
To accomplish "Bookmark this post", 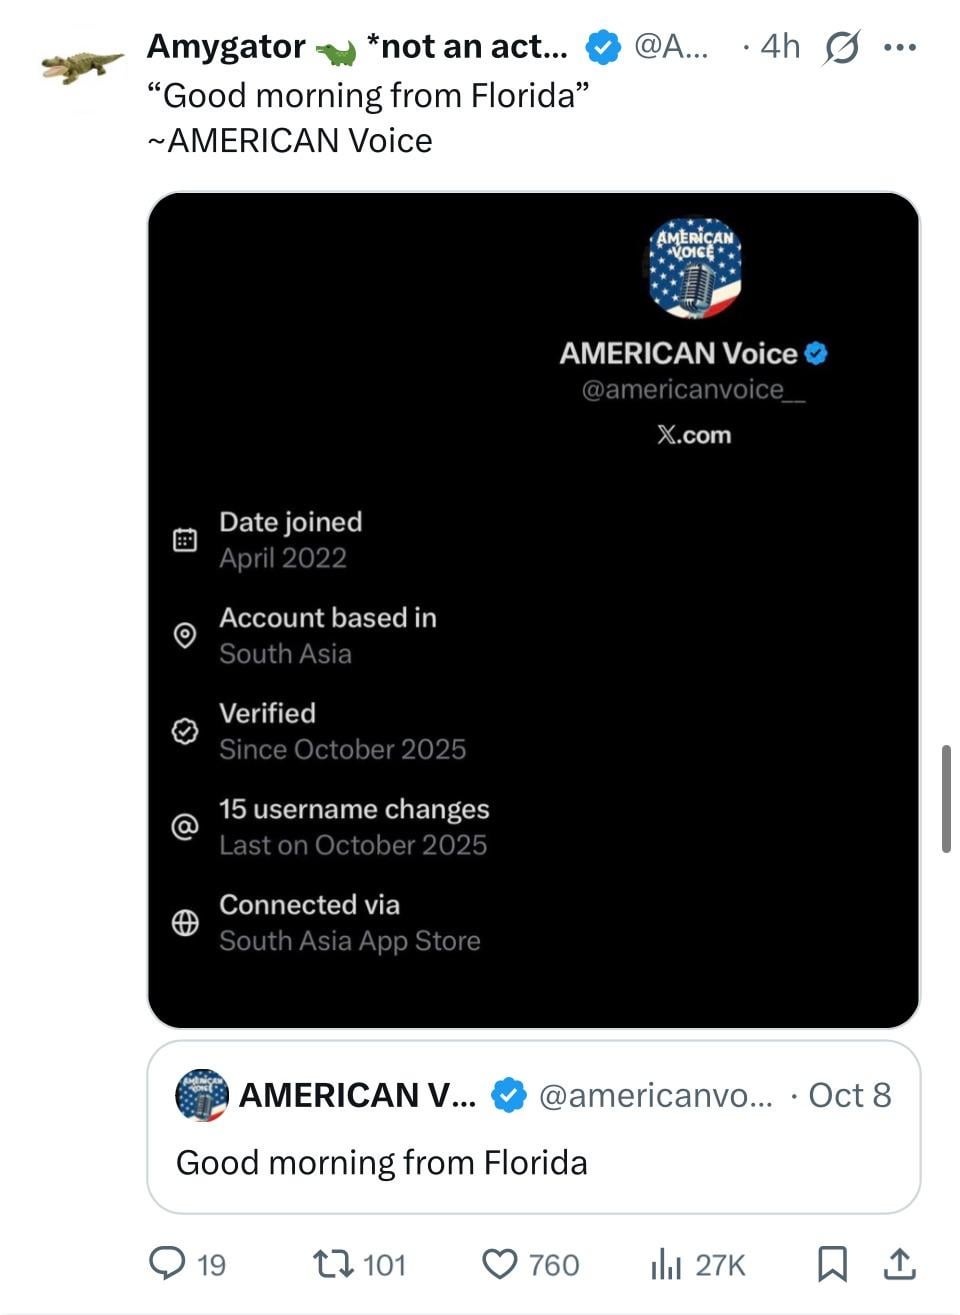I will (832, 1264).
